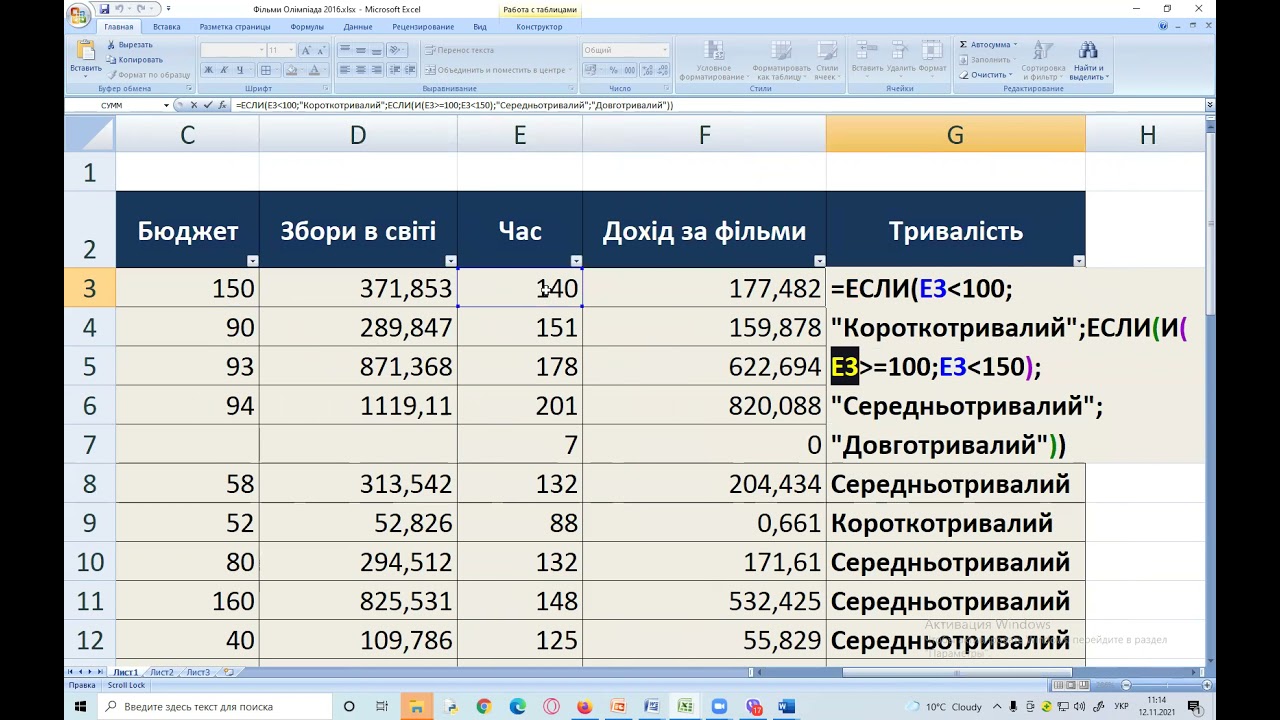Click AutoSum (Автосумма)
Viewport: 1280px width, 720px height.
pyautogui.click(x=987, y=44)
